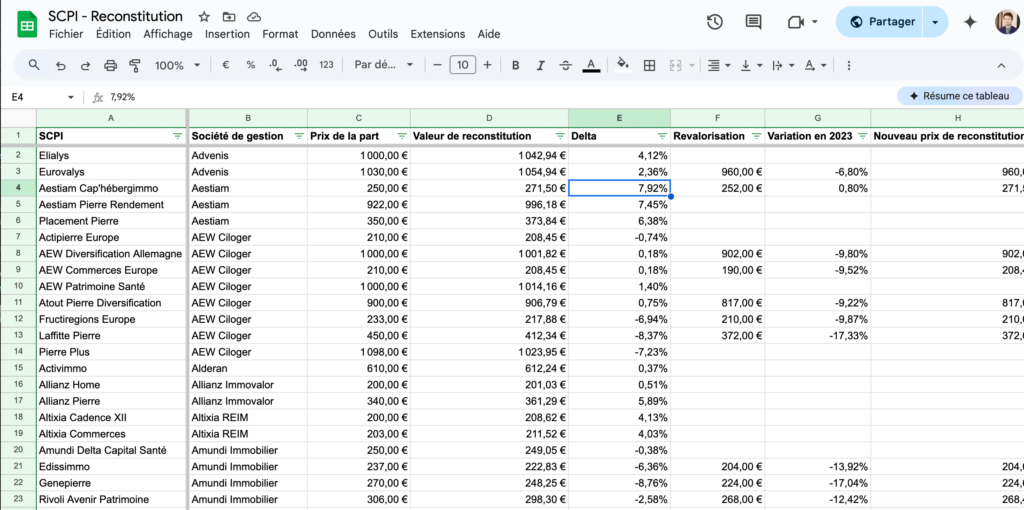Open the Outils menu

[383, 34]
